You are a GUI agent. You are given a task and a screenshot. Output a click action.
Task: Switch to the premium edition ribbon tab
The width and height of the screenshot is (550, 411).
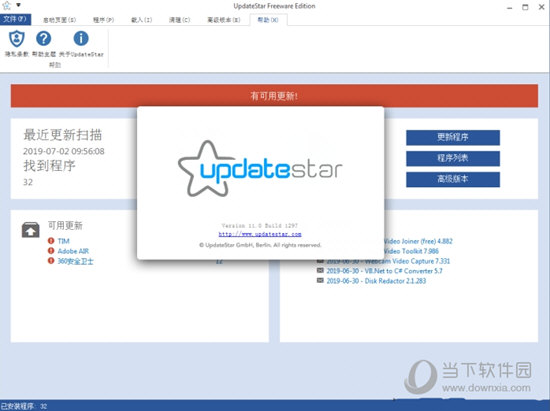click(x=223, y=20)
